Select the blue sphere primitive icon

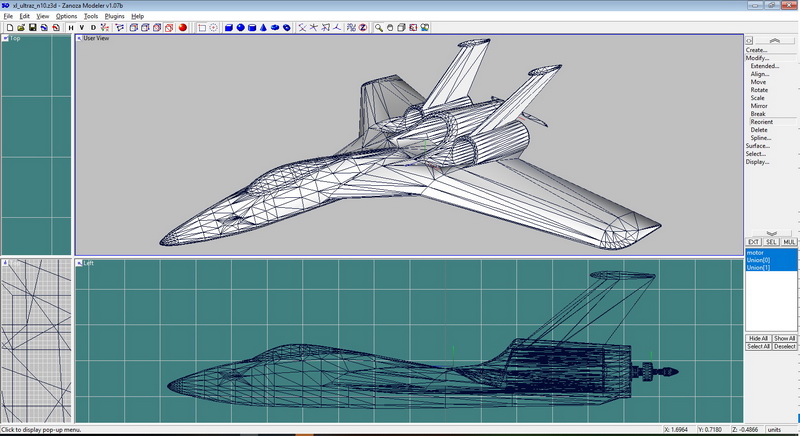coord(240,28)
